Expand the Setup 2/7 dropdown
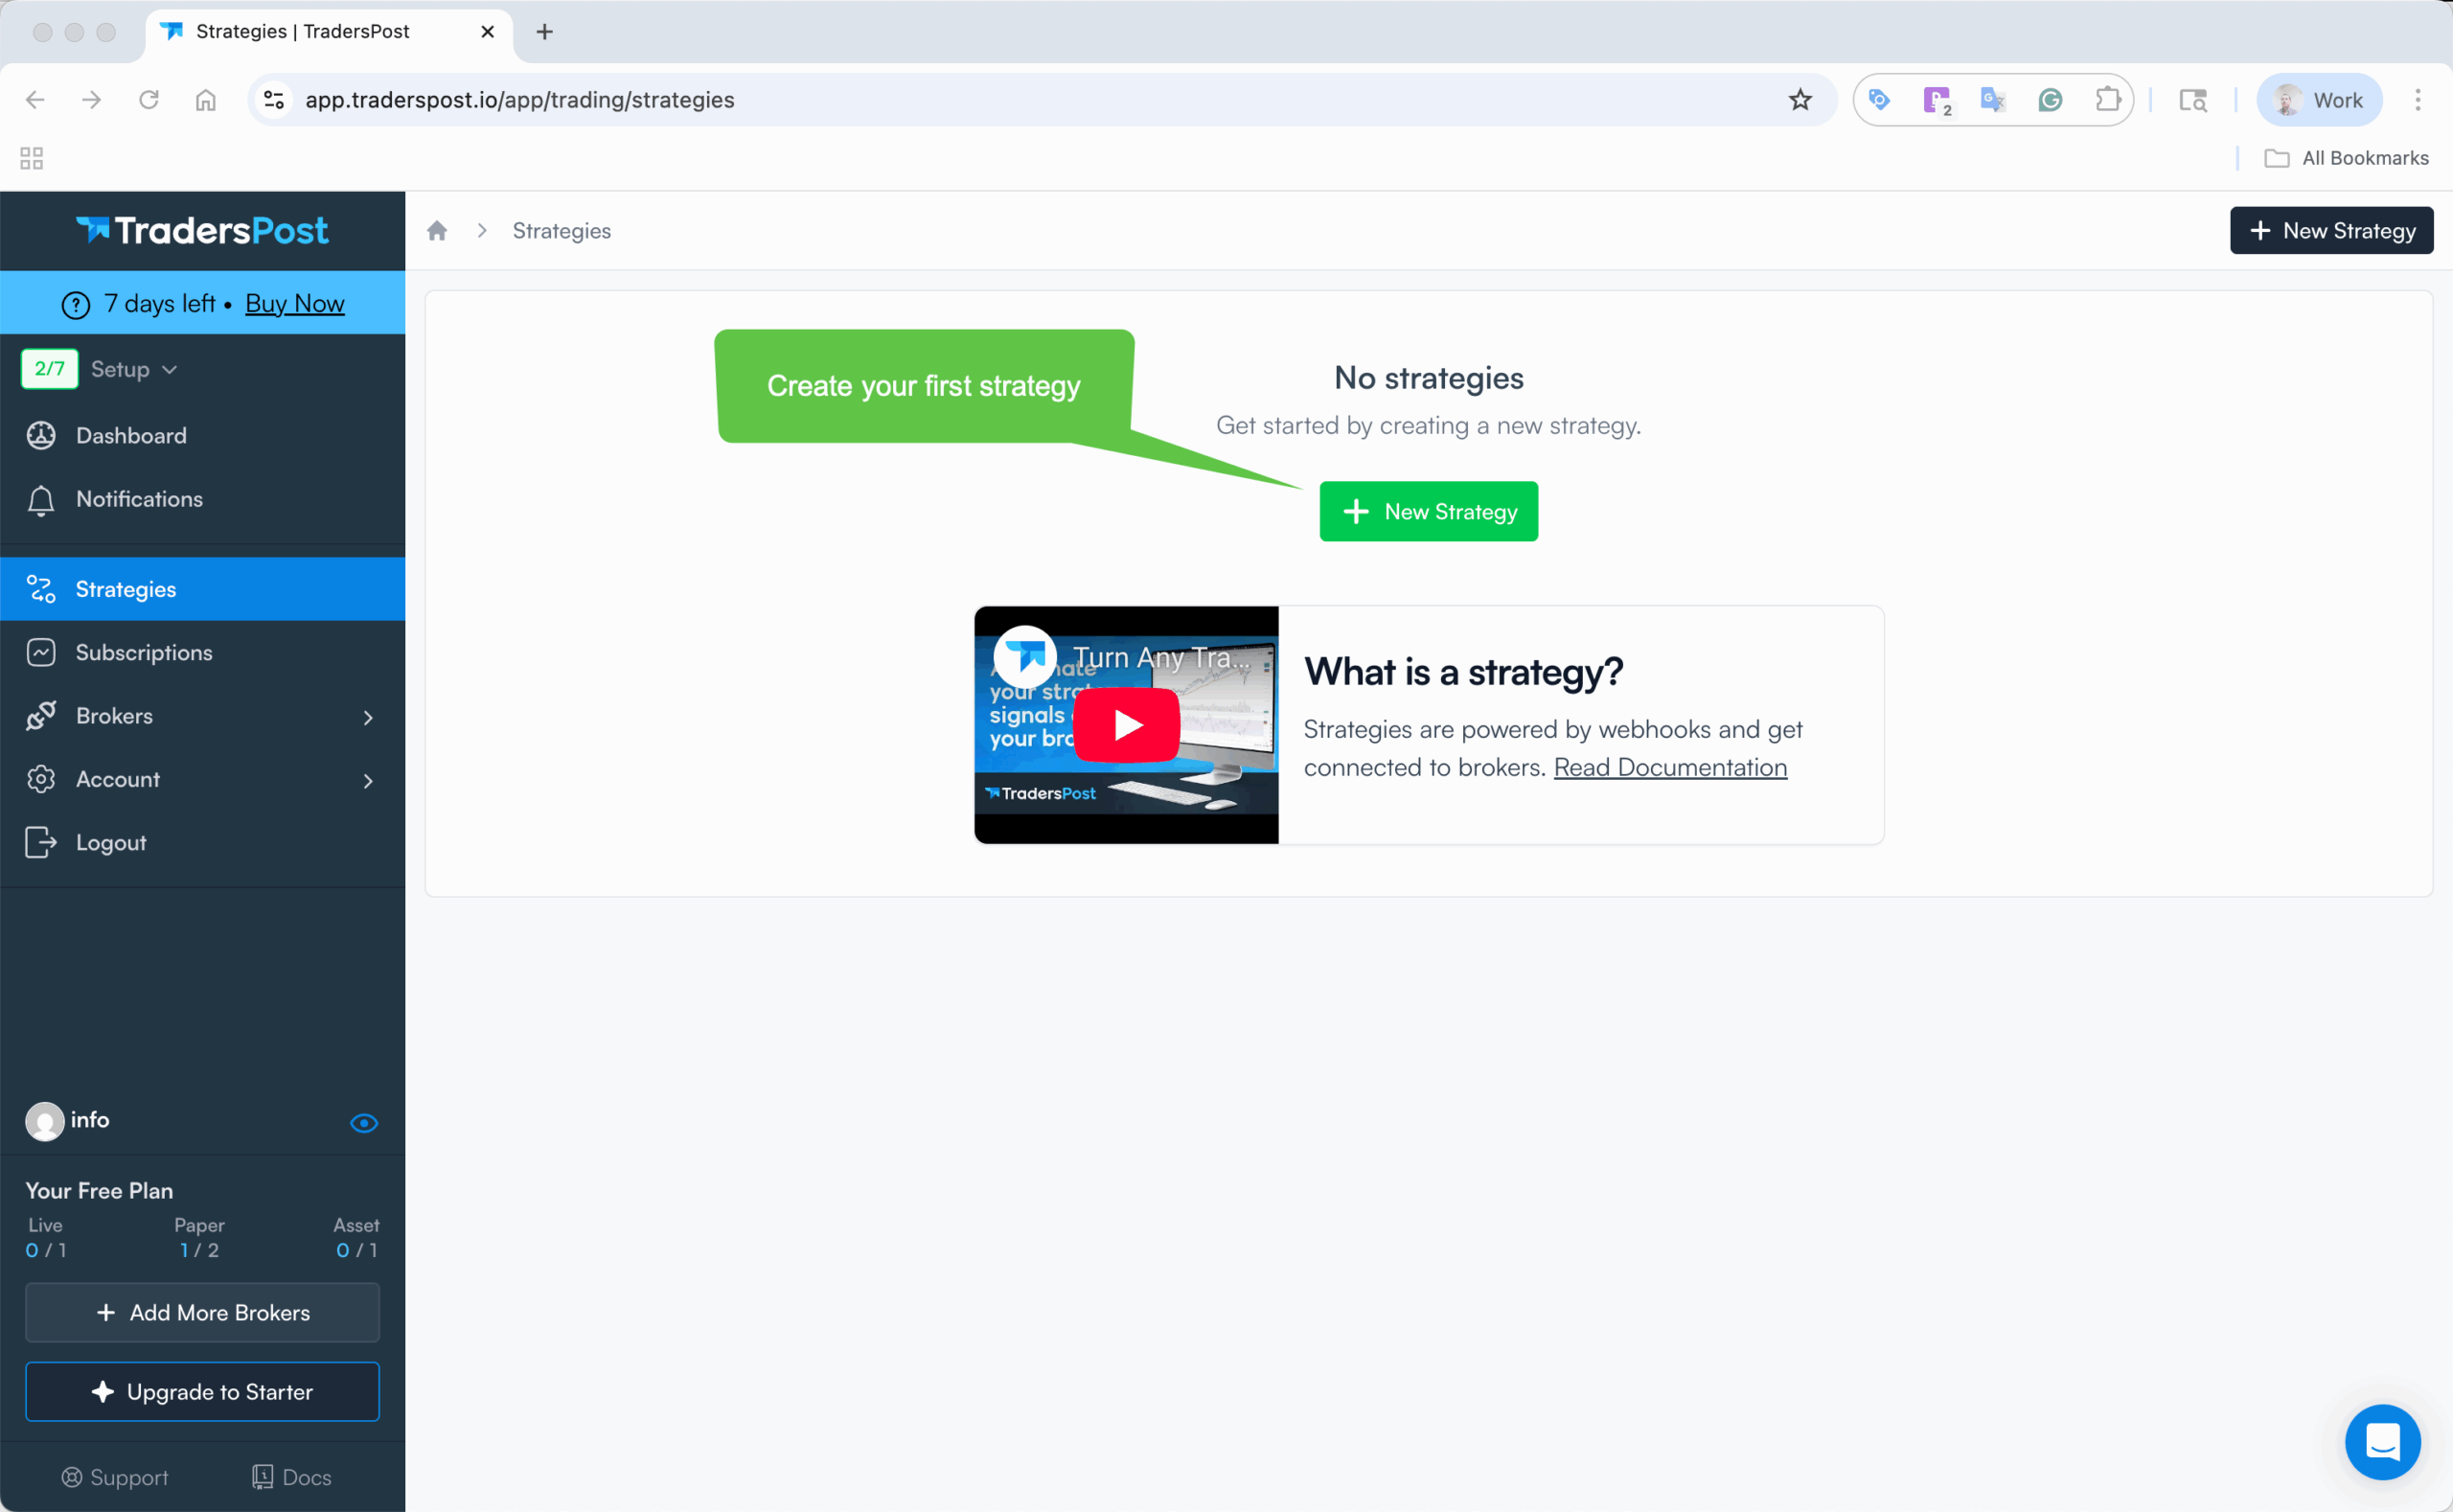The height and width of the screenshot is (1512, 2453). [134, 370]
